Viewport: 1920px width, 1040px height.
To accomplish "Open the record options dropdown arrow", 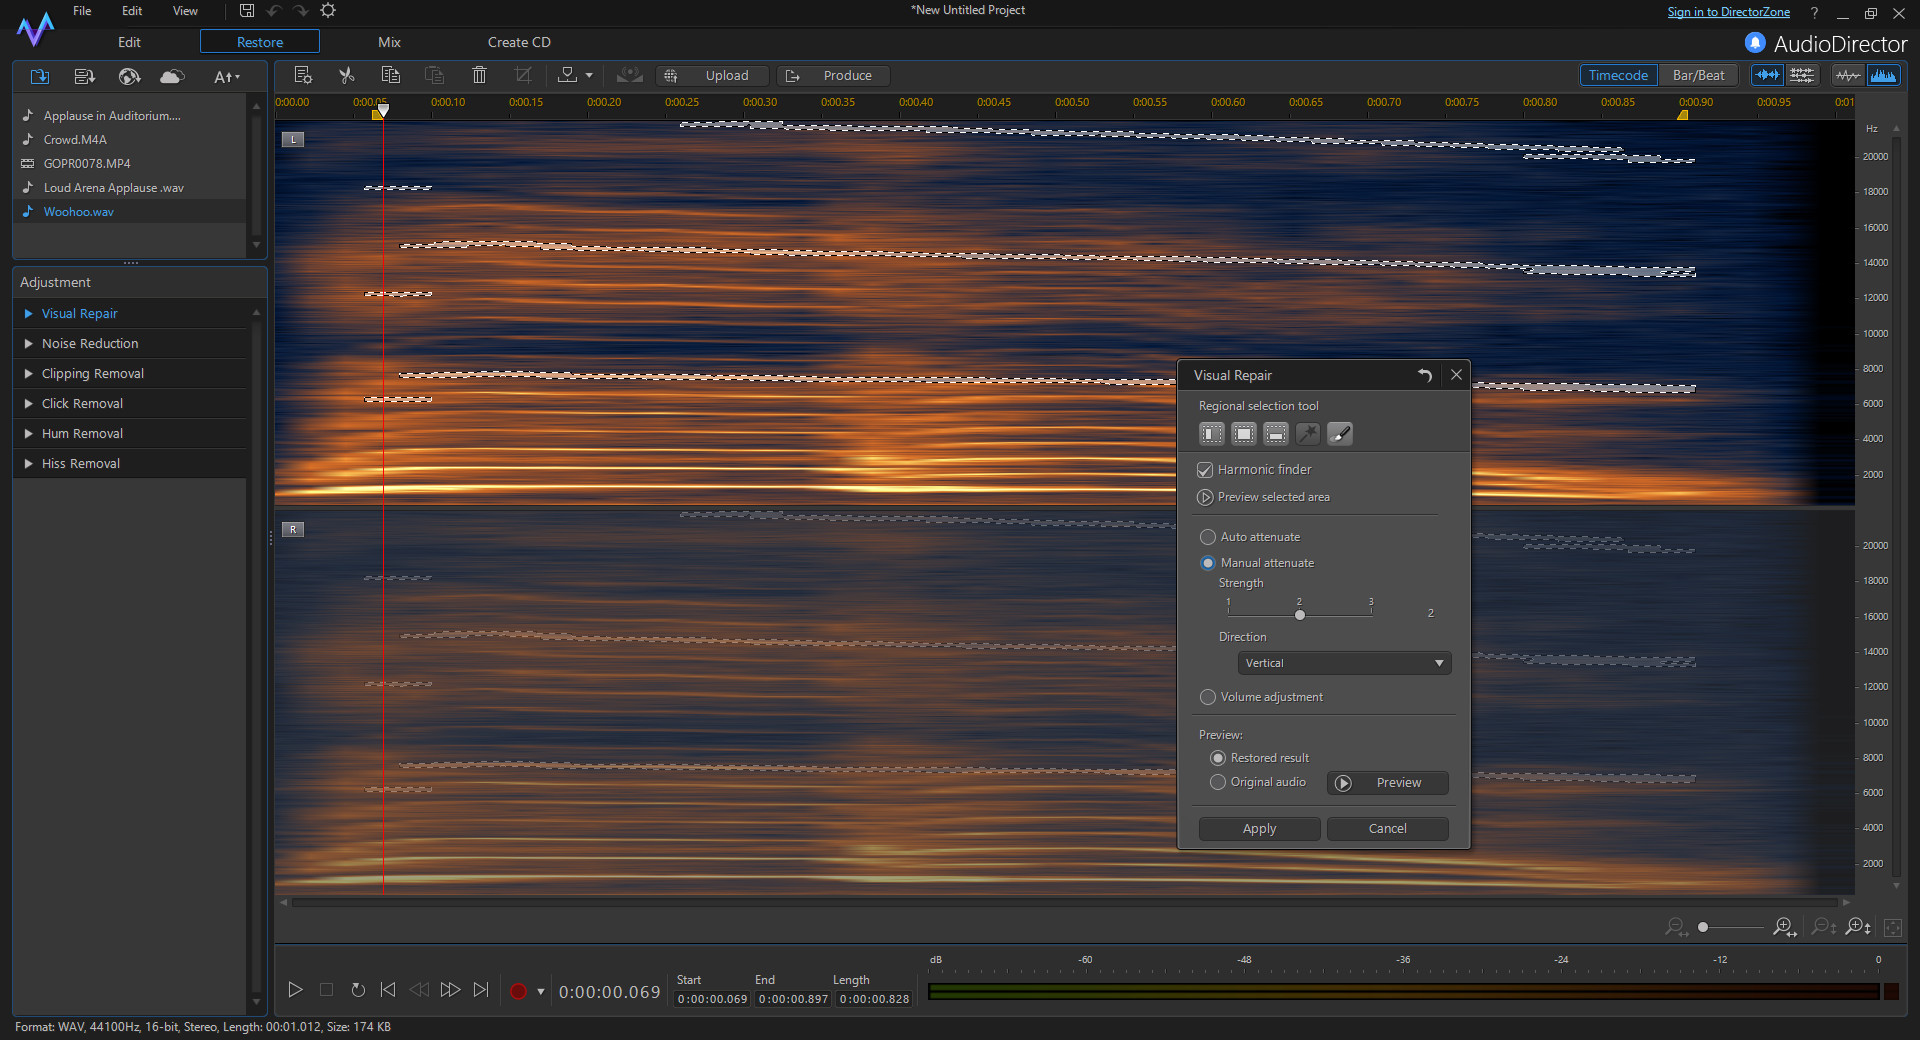I will pyautogui.click(x=541, y=992).
